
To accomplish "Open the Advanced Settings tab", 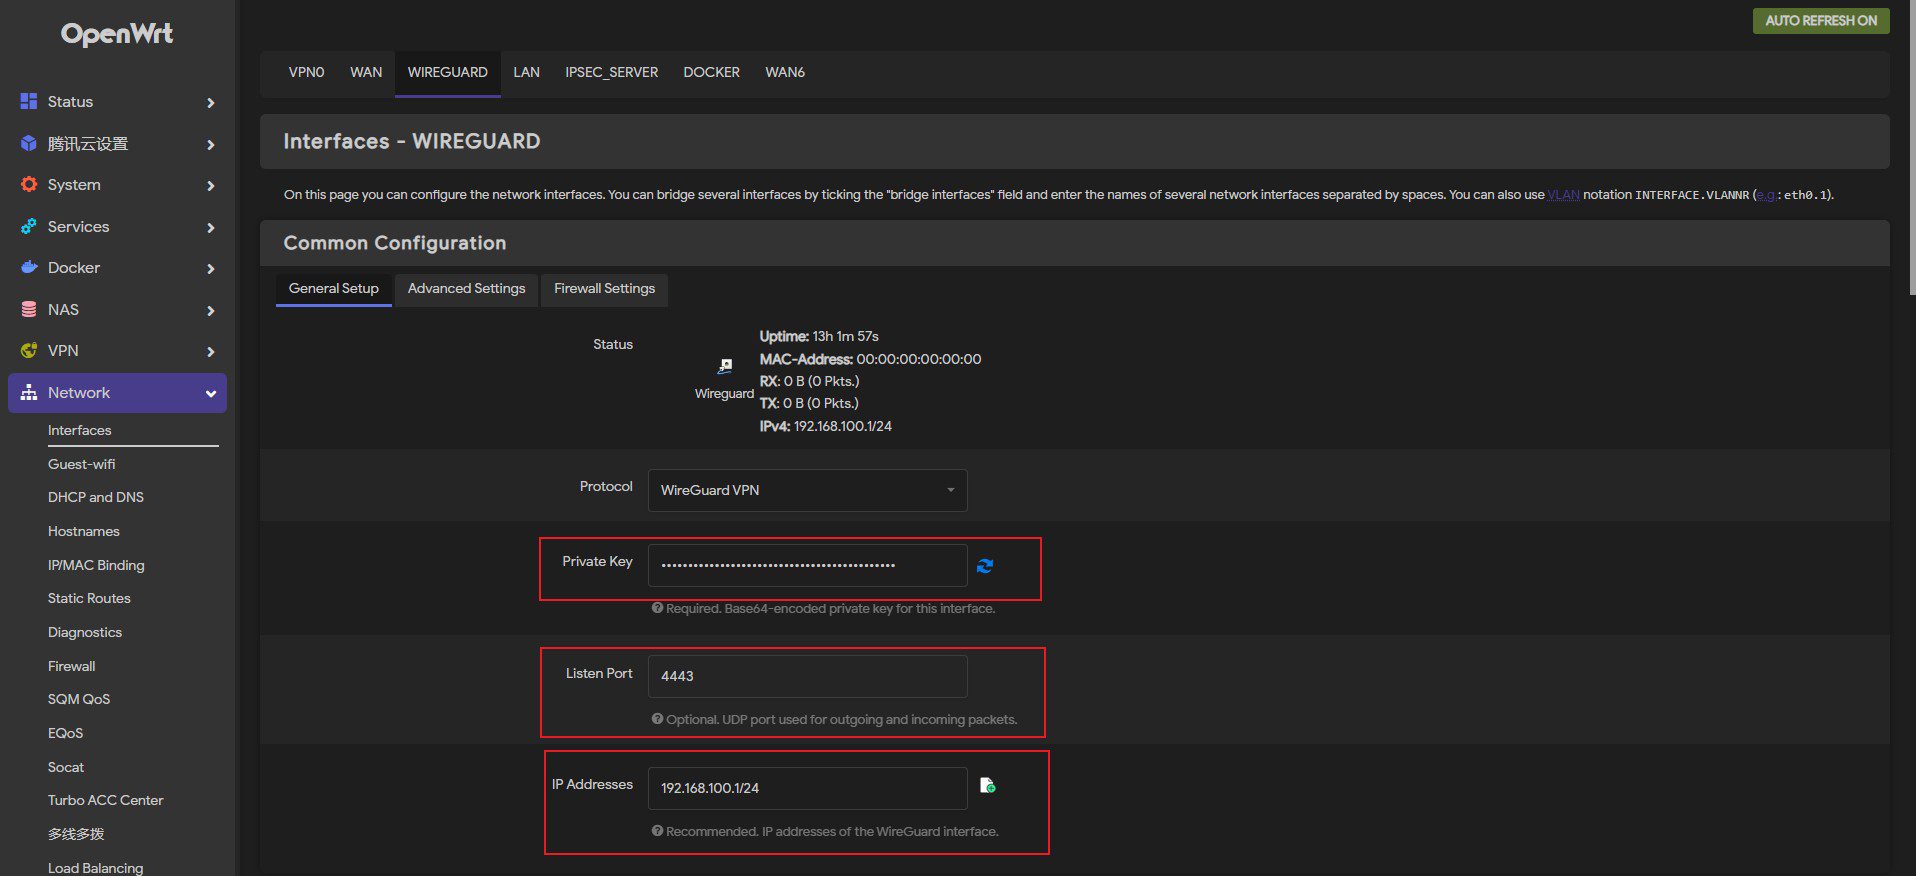I will coord(466,289).
